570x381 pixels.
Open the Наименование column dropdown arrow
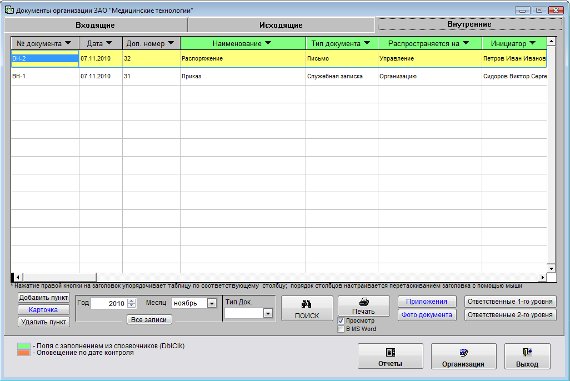(268, 43)
